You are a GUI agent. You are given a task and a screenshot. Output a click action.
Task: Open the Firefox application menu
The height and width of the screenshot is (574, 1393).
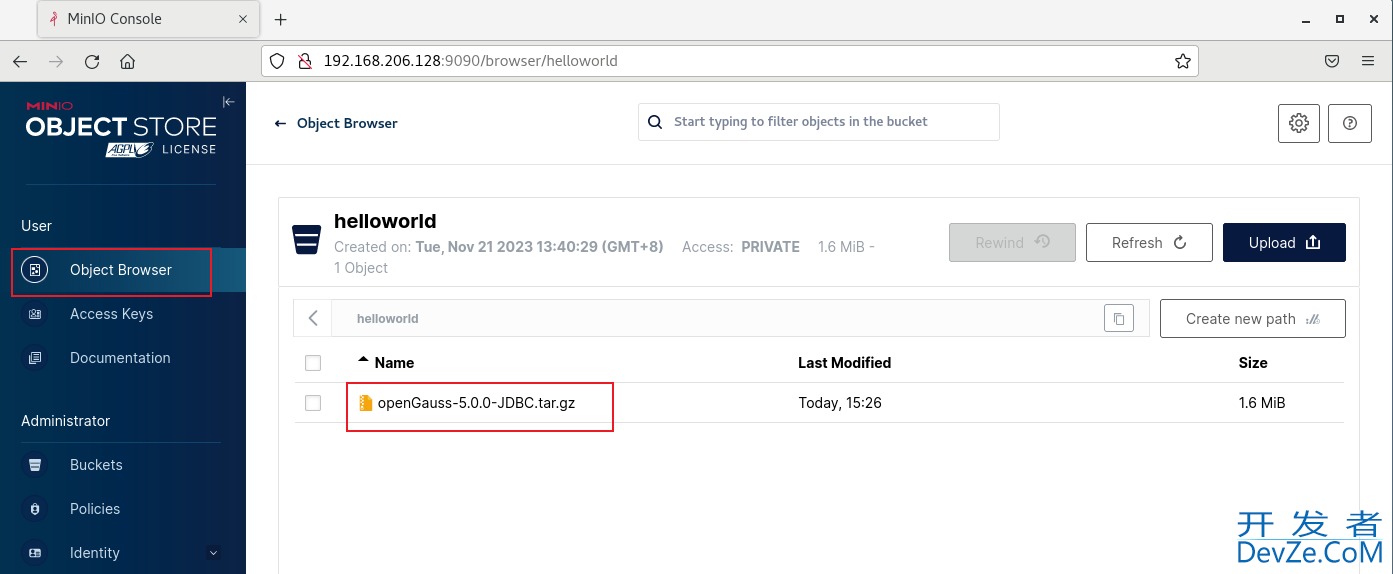click(x=1368, y=61)
